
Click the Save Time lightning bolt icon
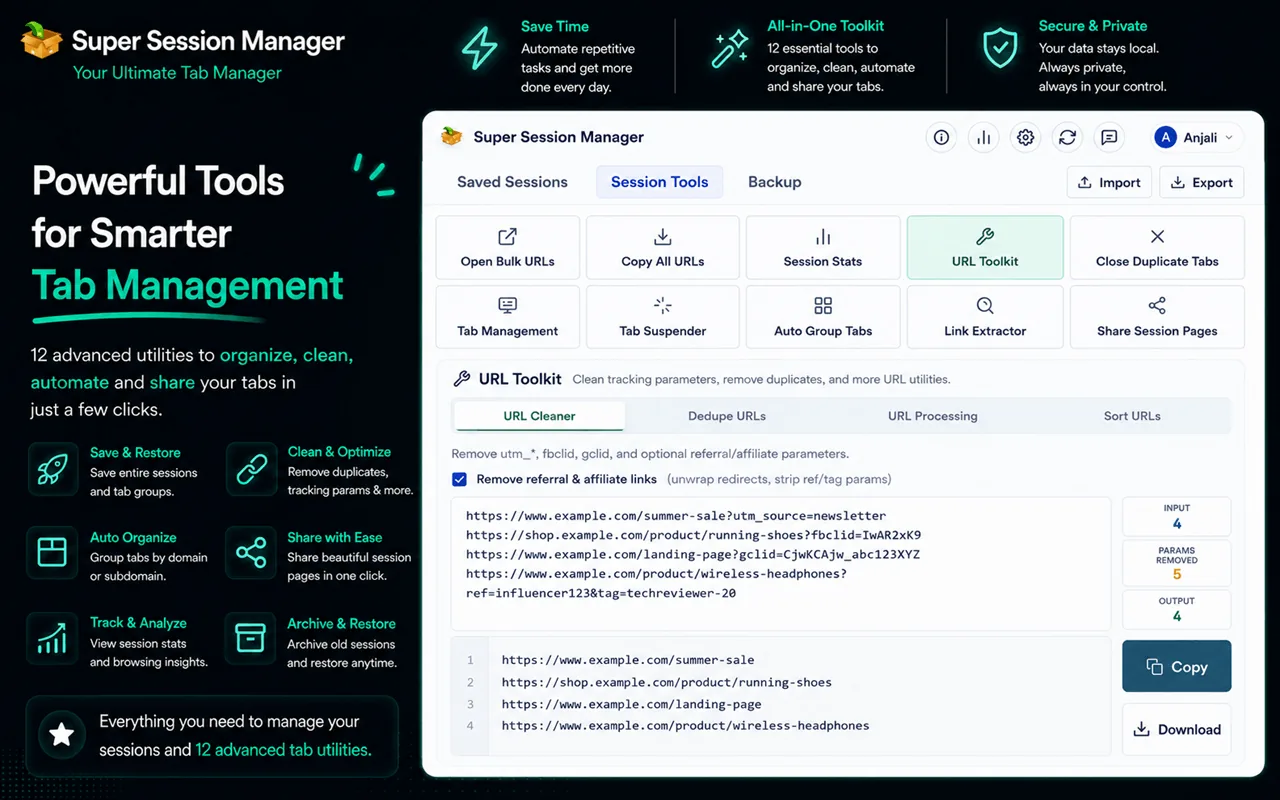point(479,48)
